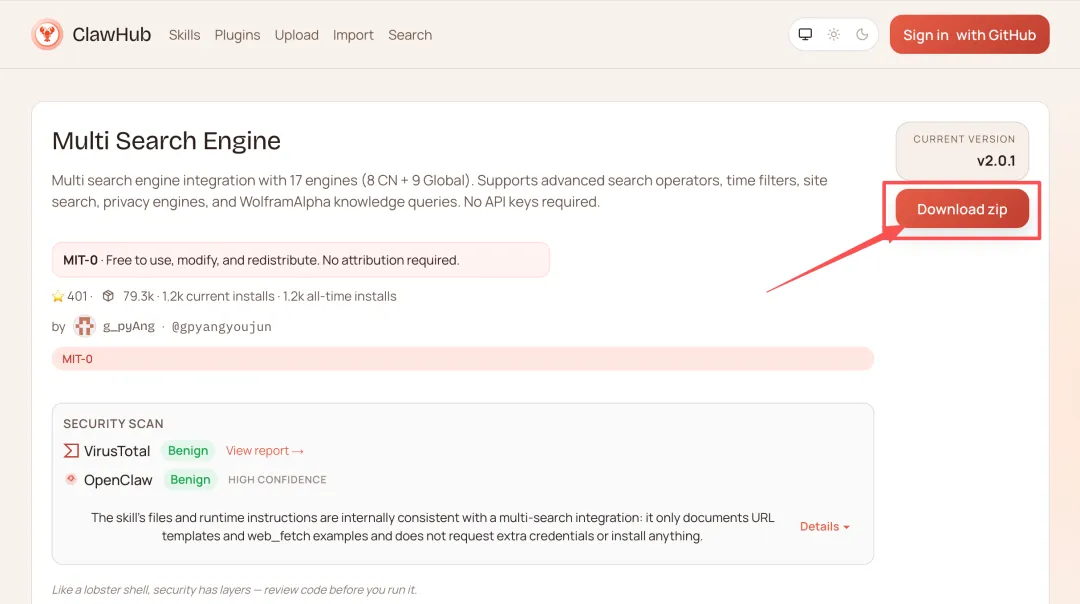The image size is (1080, 604).
Task: Click the Download zip button
Action: (x=962, y=209)
